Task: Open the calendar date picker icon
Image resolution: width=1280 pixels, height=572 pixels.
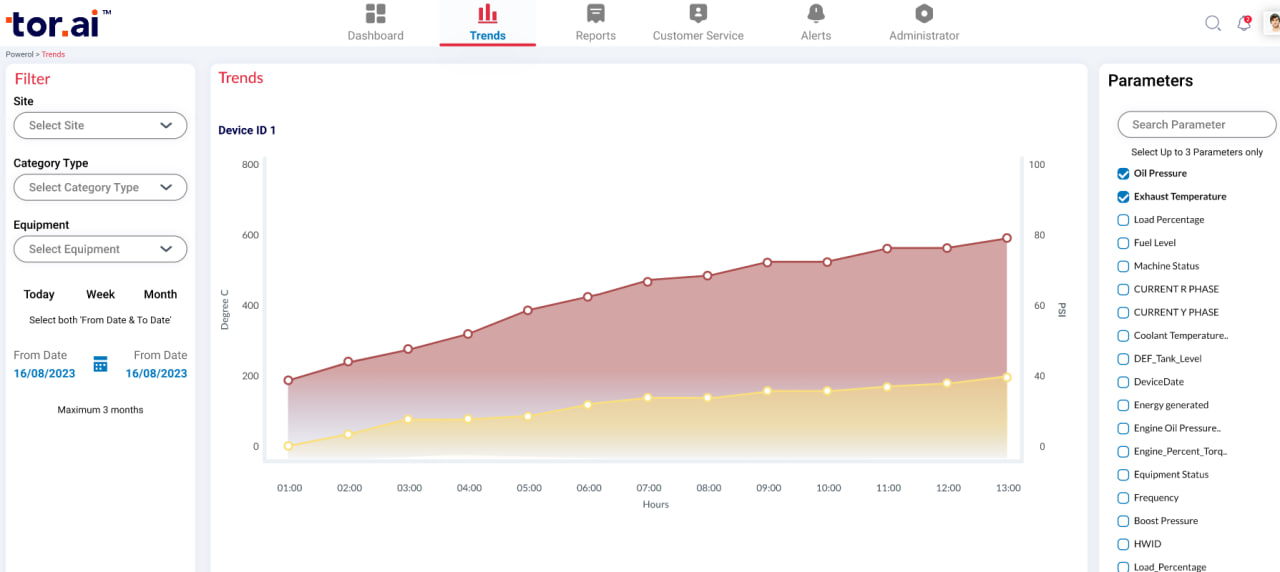Action: pos(100,364)
